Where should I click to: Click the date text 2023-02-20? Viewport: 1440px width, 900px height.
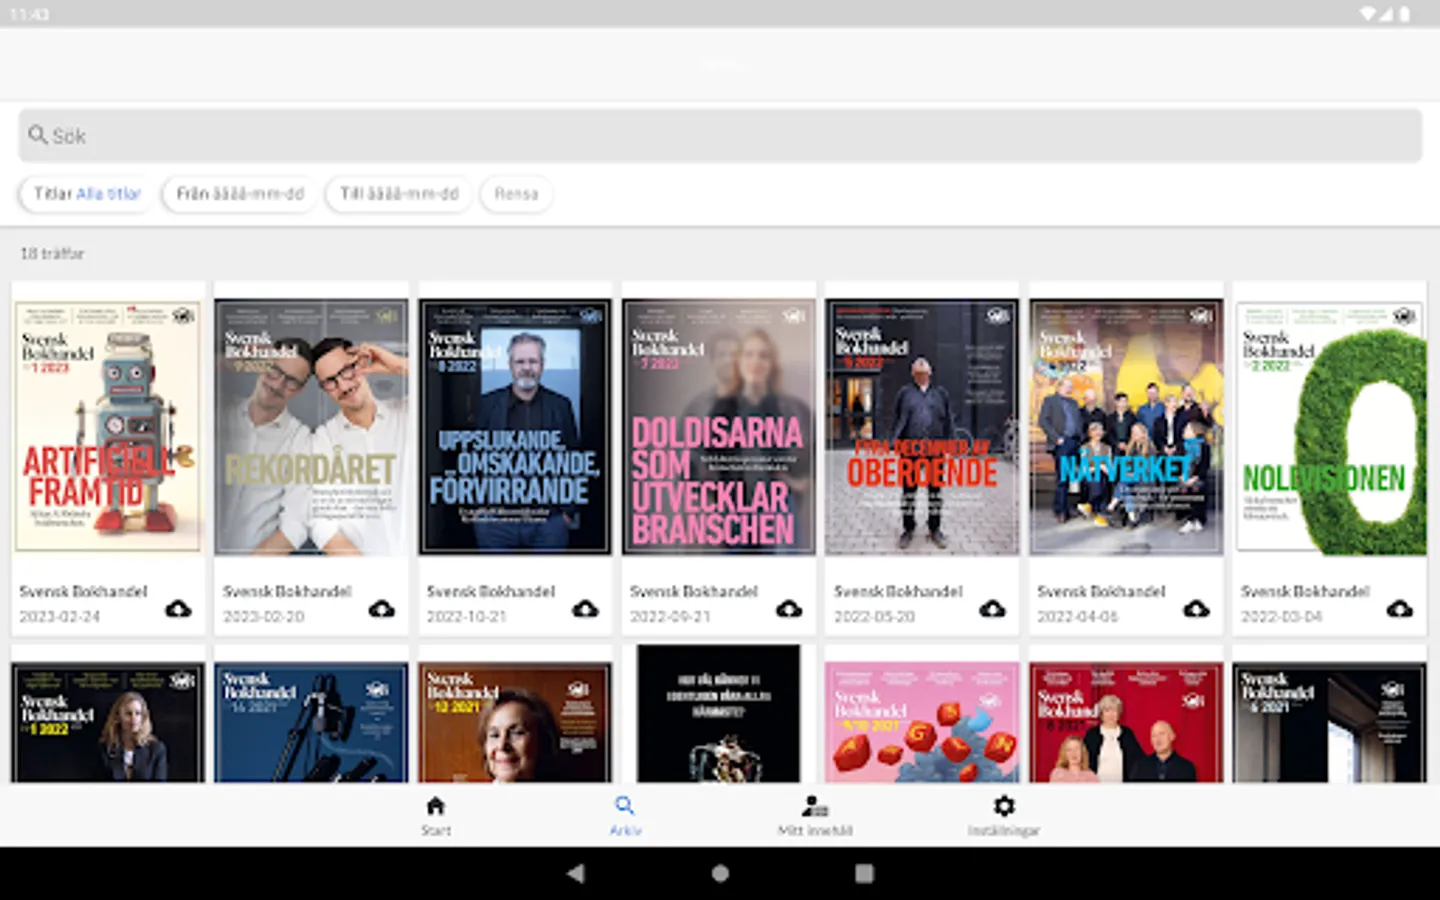pos(264,617)
